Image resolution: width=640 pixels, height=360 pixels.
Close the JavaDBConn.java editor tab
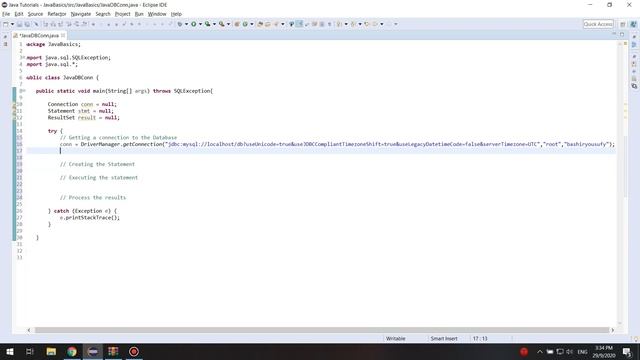[63, 36]
